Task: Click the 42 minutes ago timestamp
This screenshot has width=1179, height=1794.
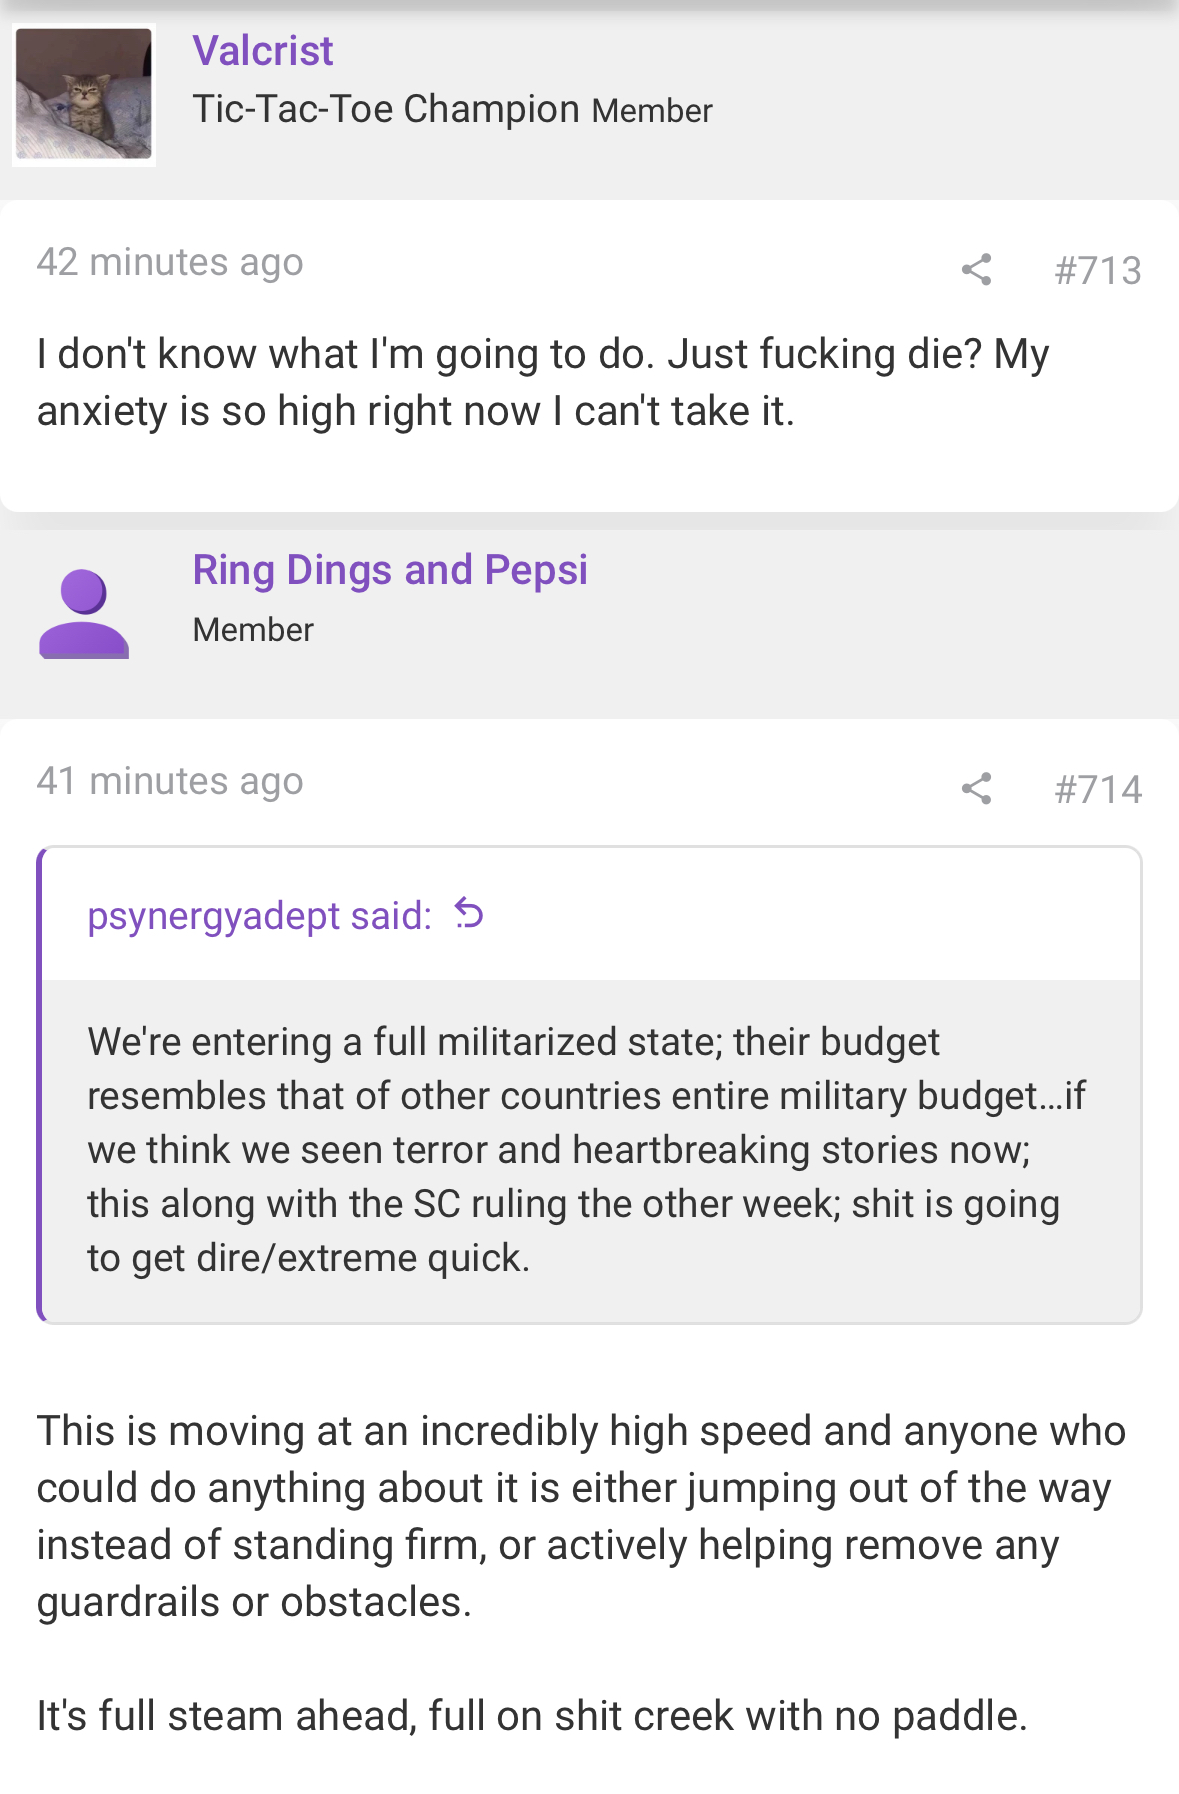Action: coord(170,262)
